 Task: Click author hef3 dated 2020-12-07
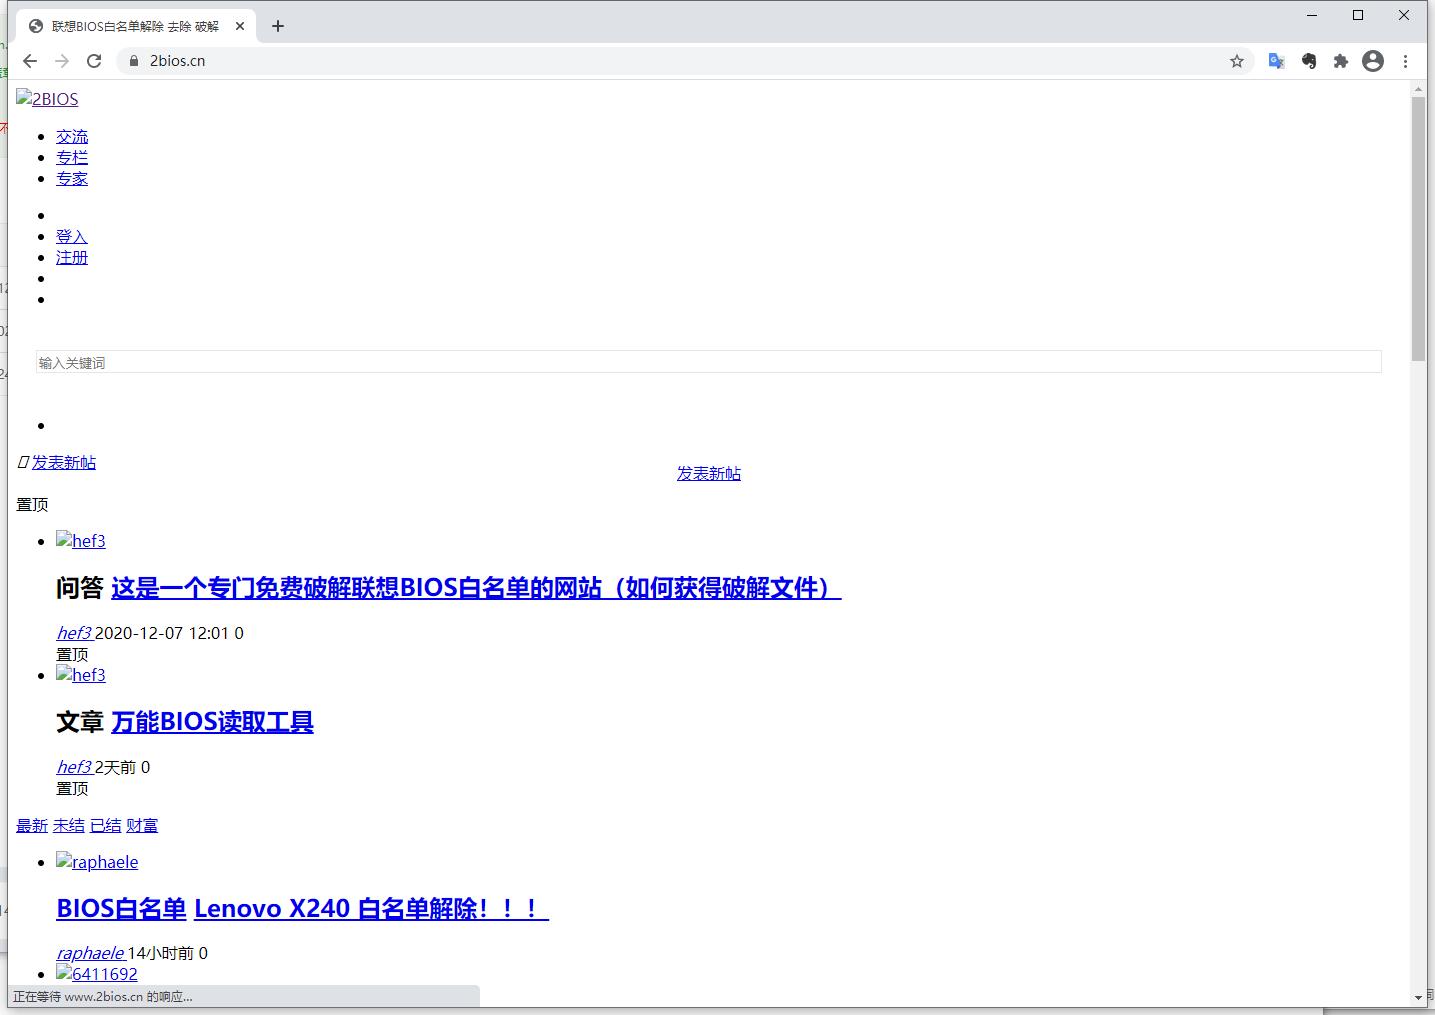tap(74, 633)
